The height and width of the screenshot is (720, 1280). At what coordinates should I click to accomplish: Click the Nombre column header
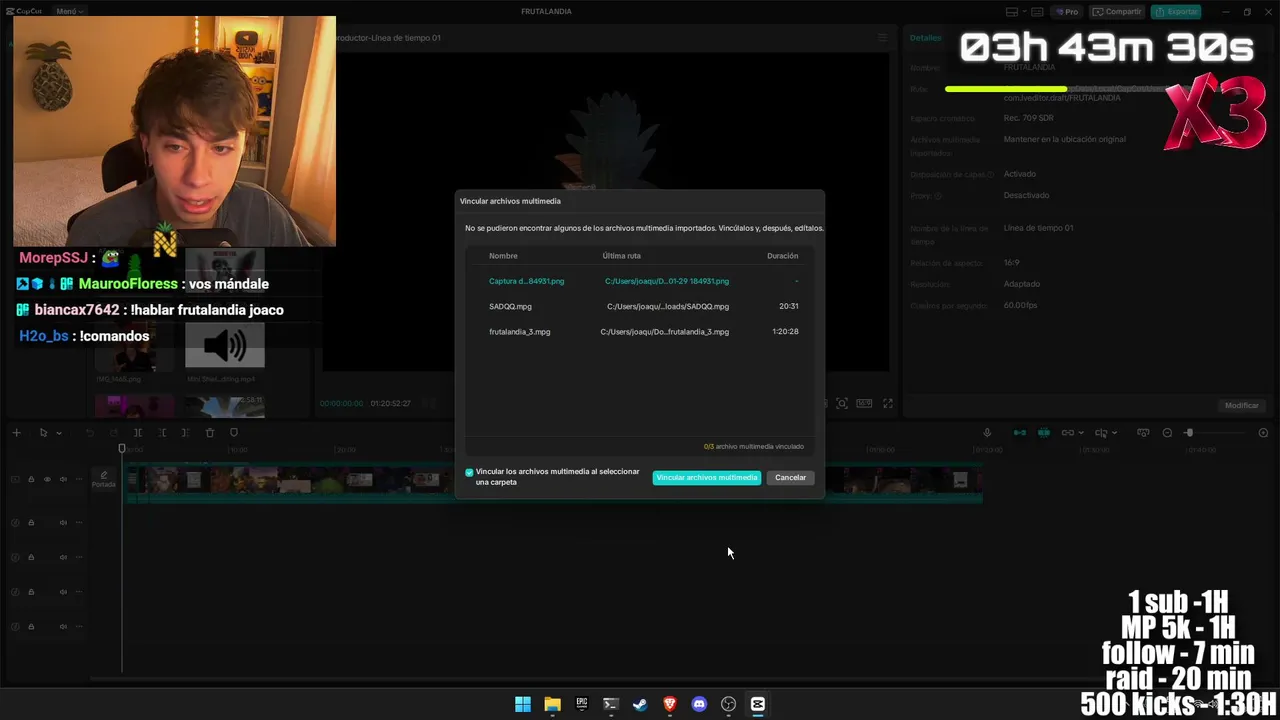click(x=503, y=256)
